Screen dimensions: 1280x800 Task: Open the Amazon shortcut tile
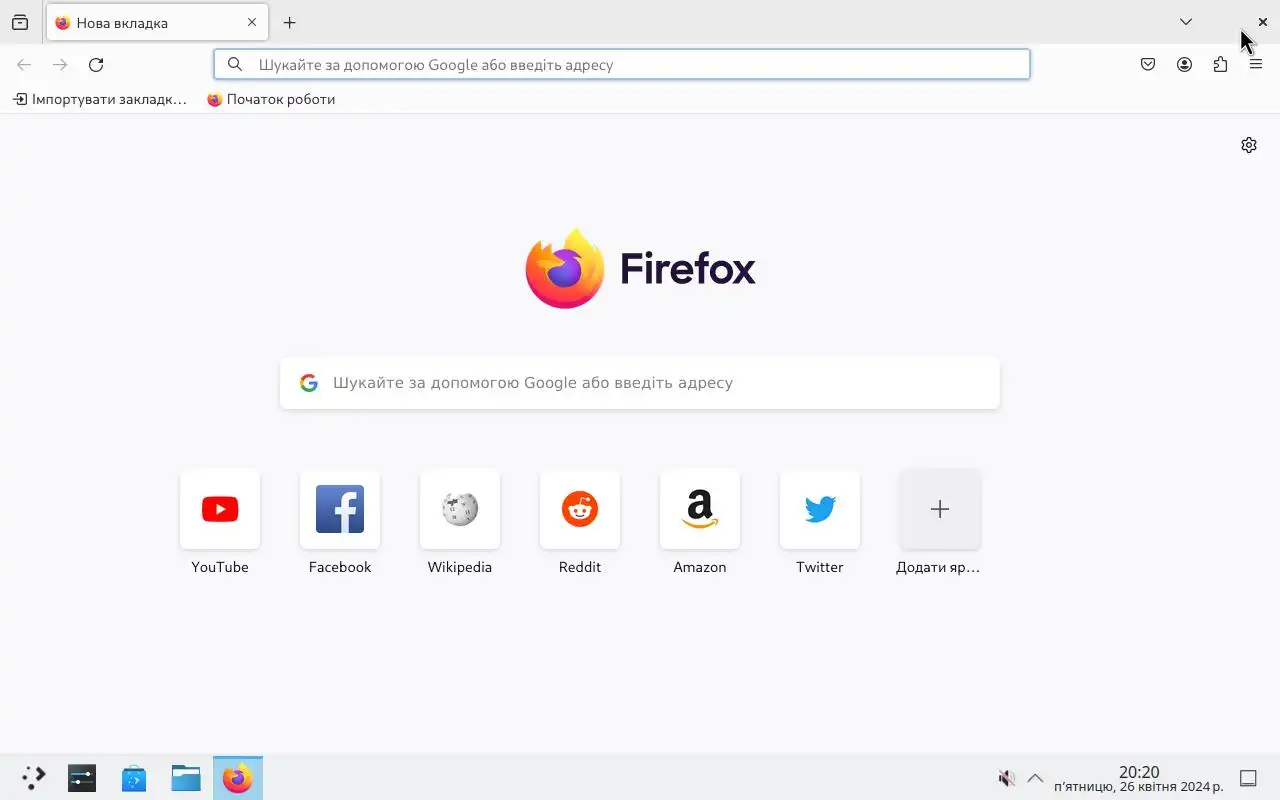[700, 509]
